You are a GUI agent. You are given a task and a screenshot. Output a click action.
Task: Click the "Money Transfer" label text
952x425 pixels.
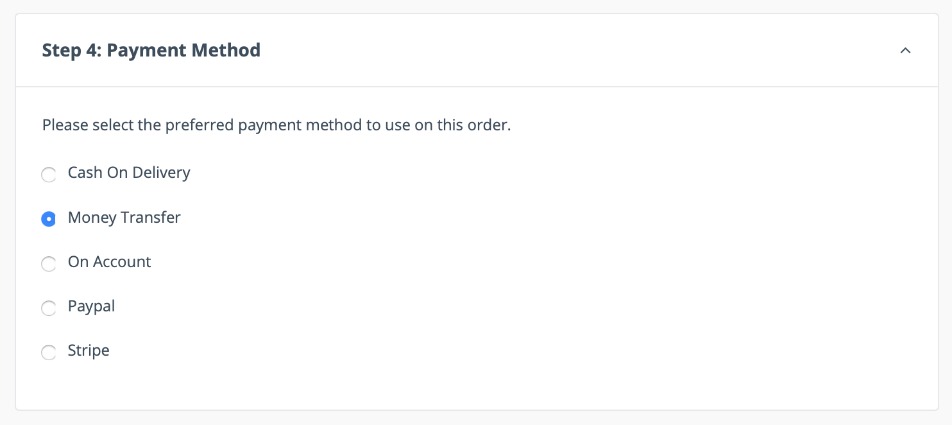click(x=124, y=217)
